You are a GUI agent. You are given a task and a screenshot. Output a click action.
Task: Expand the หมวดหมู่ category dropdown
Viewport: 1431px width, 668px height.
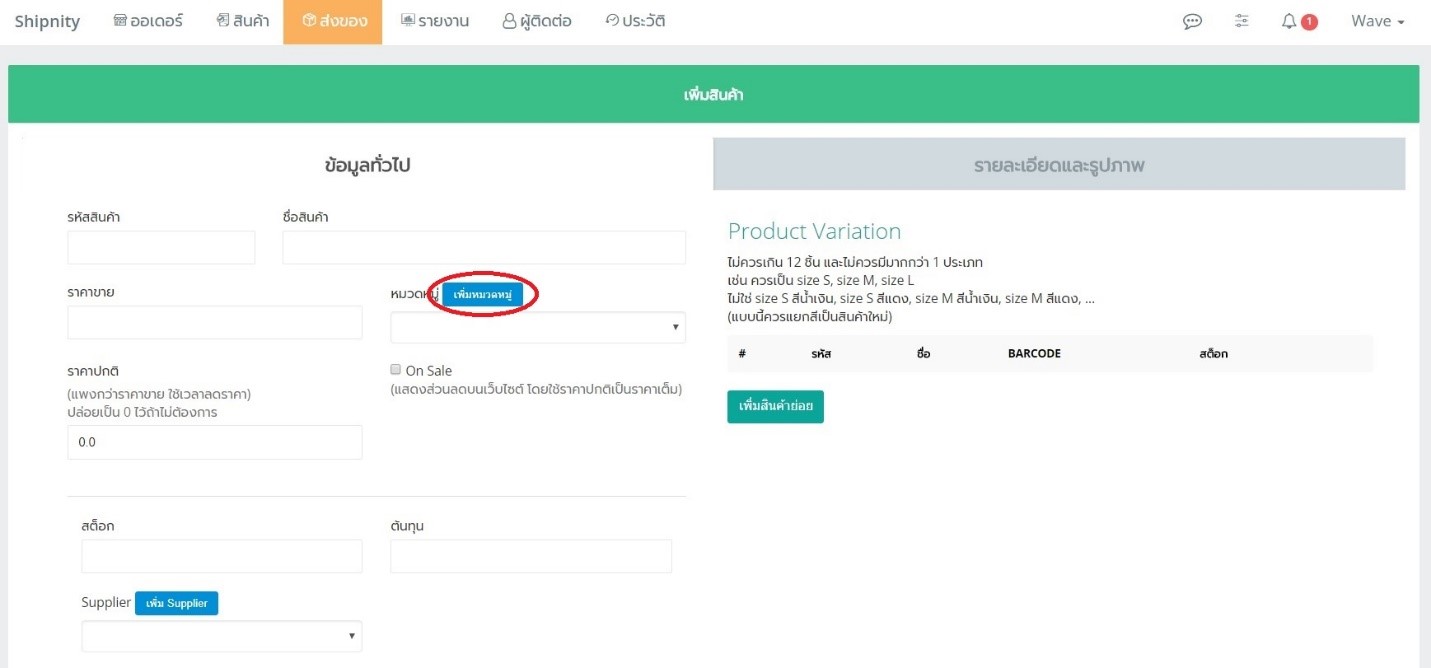coord(538,327)
